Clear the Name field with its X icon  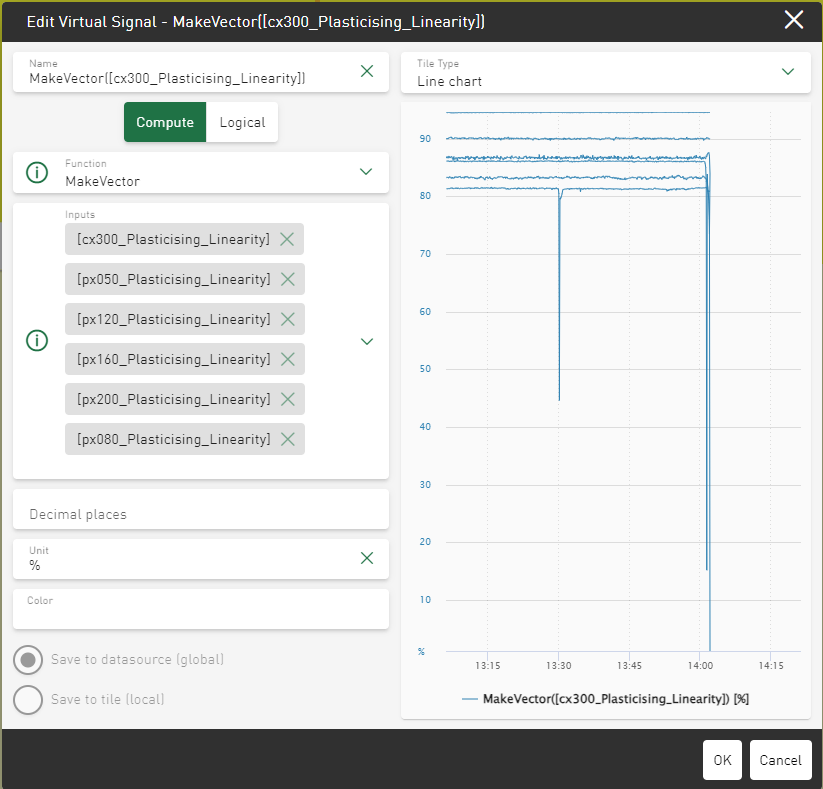(367, 71)
